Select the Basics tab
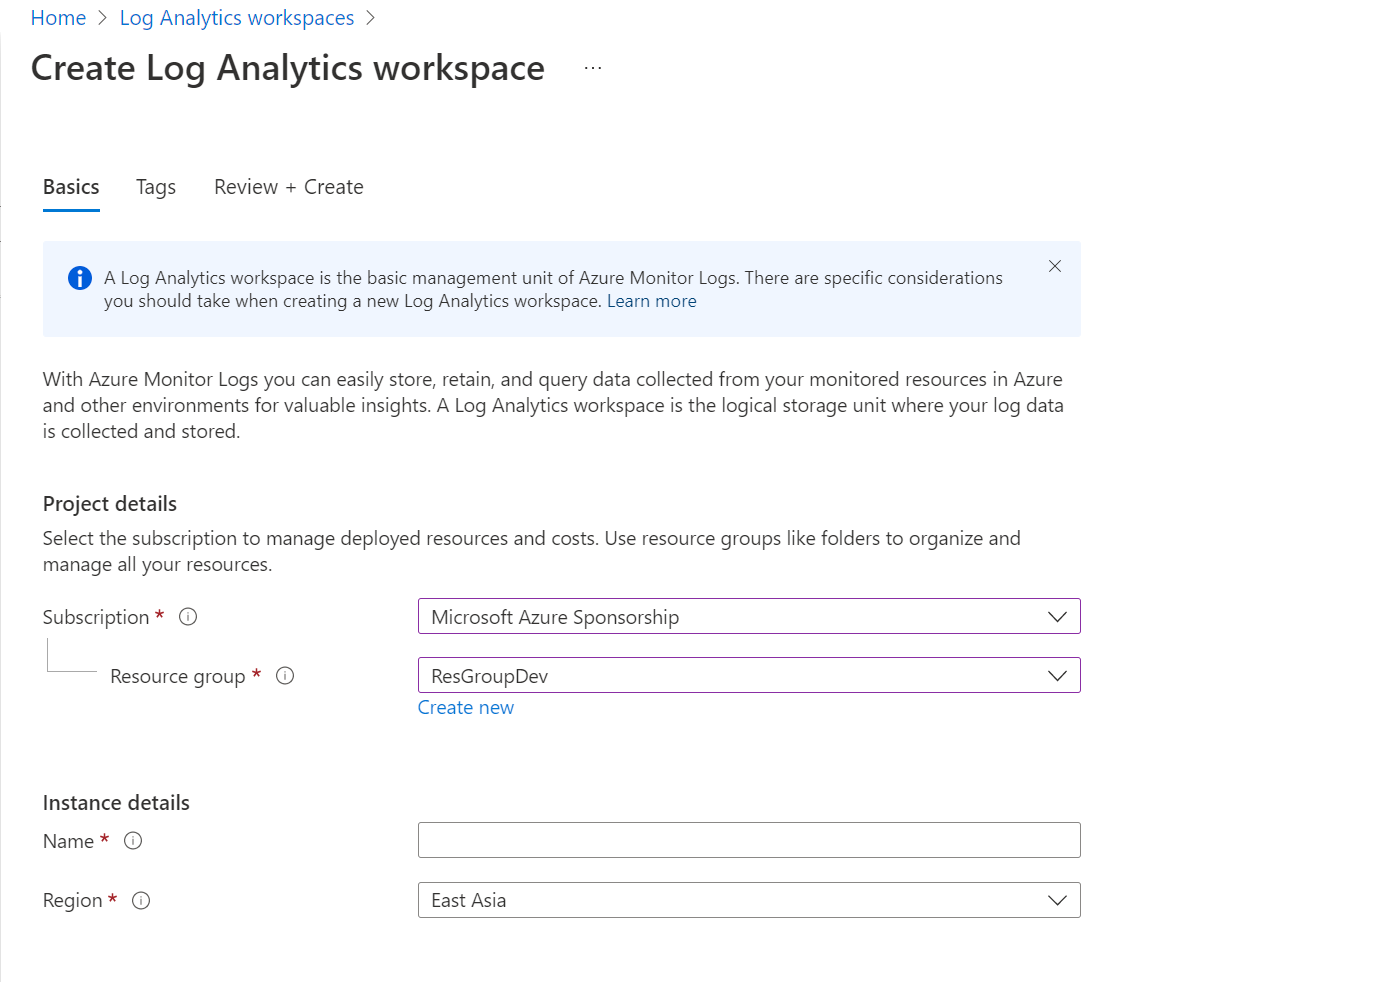Image resolution: width=1399 pixels, height=982 pixels. tap(71, 187)
